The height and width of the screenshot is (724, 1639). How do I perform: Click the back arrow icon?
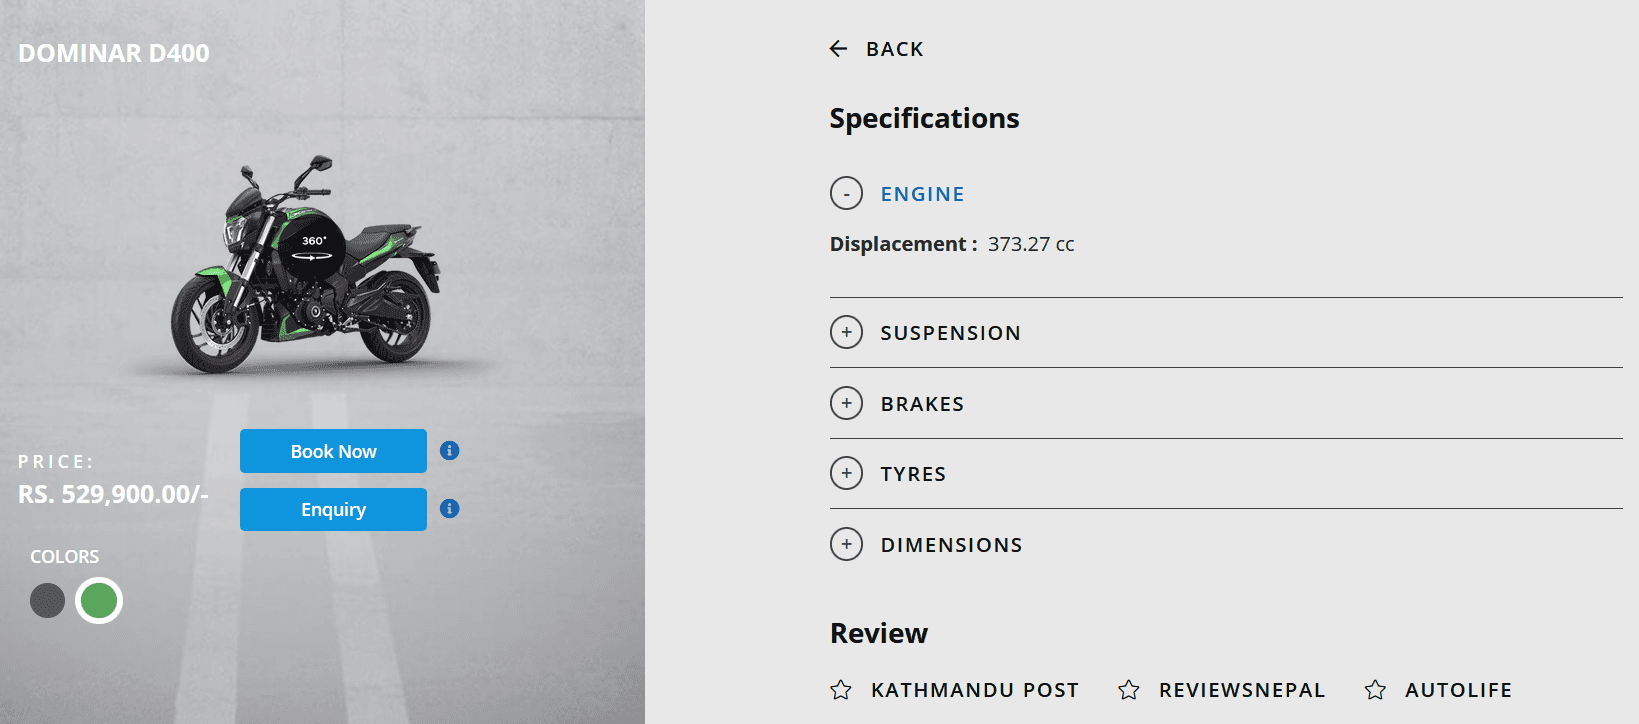click(x=838, y=49)
